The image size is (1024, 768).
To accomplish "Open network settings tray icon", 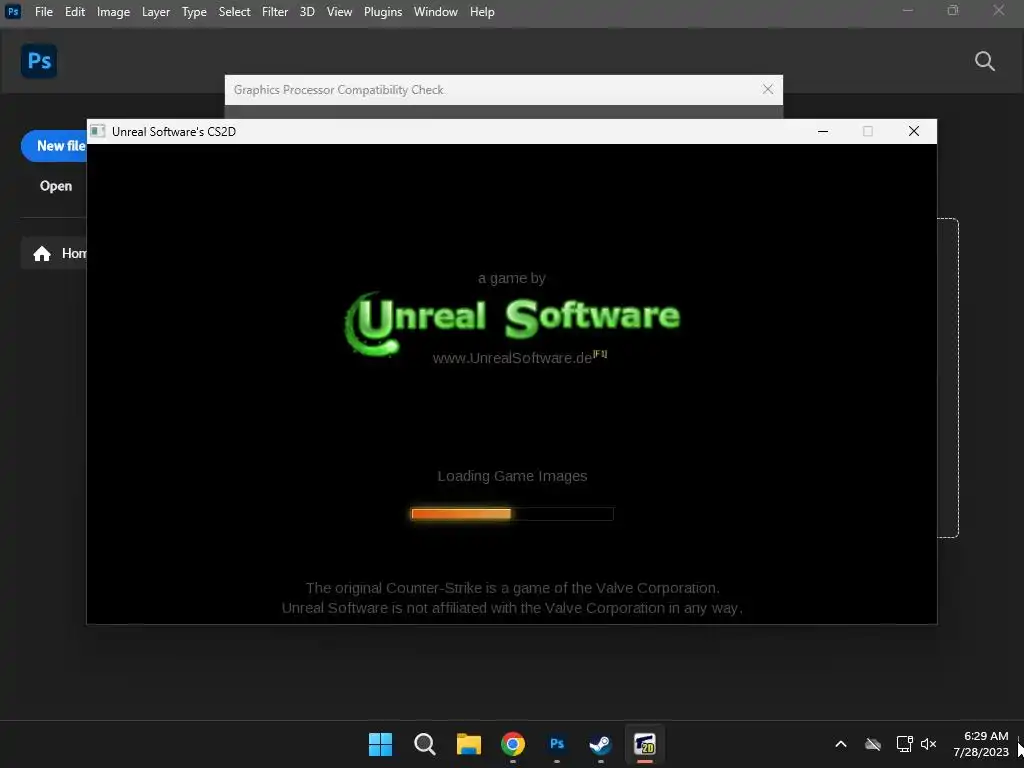I will point(904,744).
